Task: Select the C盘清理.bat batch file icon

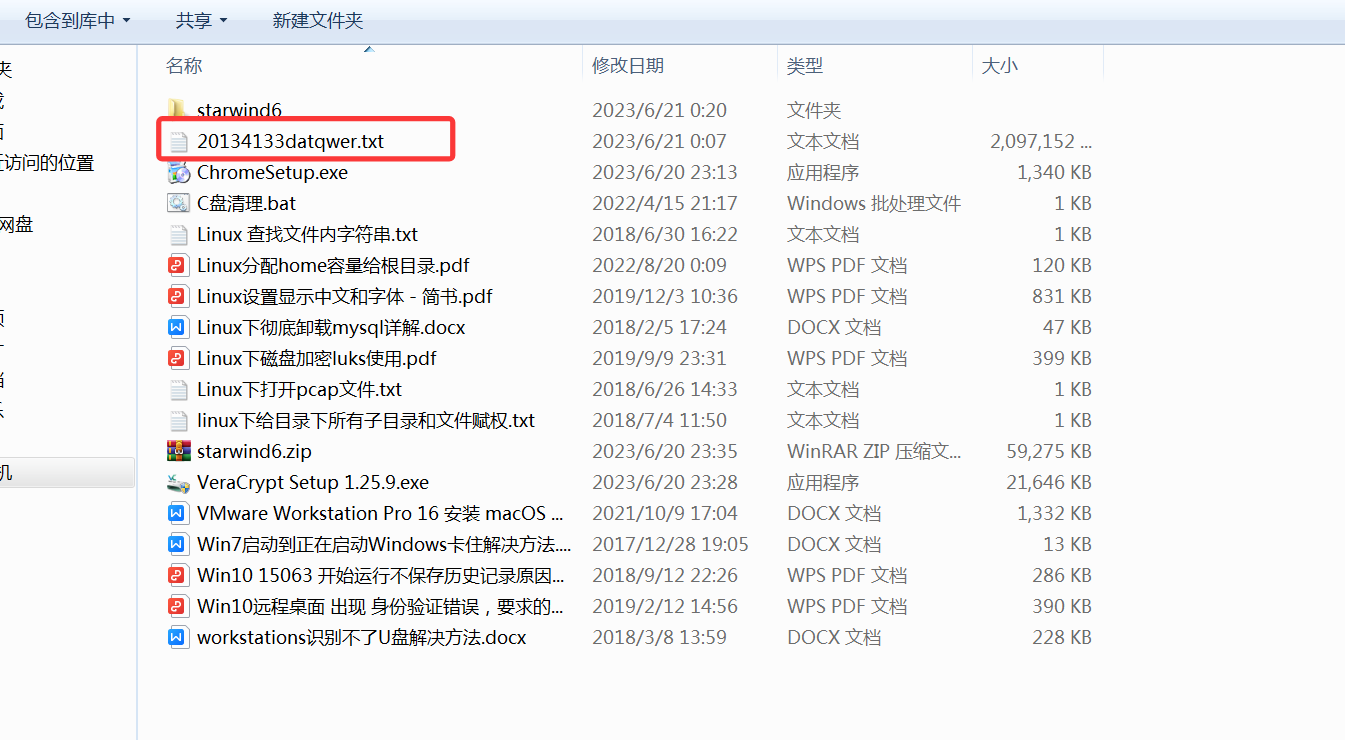Action: coord(178,203)
